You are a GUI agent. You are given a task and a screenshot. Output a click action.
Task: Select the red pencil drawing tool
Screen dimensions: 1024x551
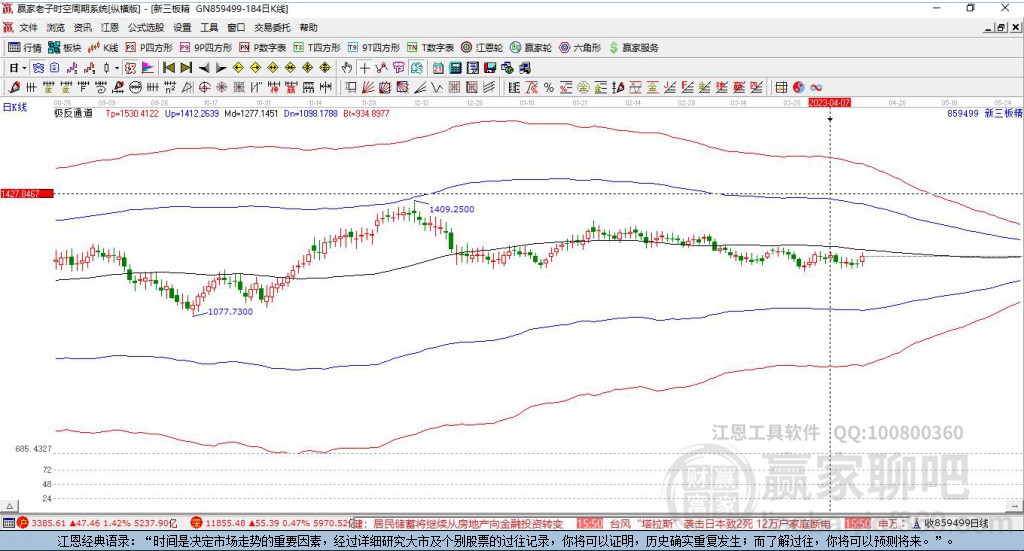tap(14, 87)
